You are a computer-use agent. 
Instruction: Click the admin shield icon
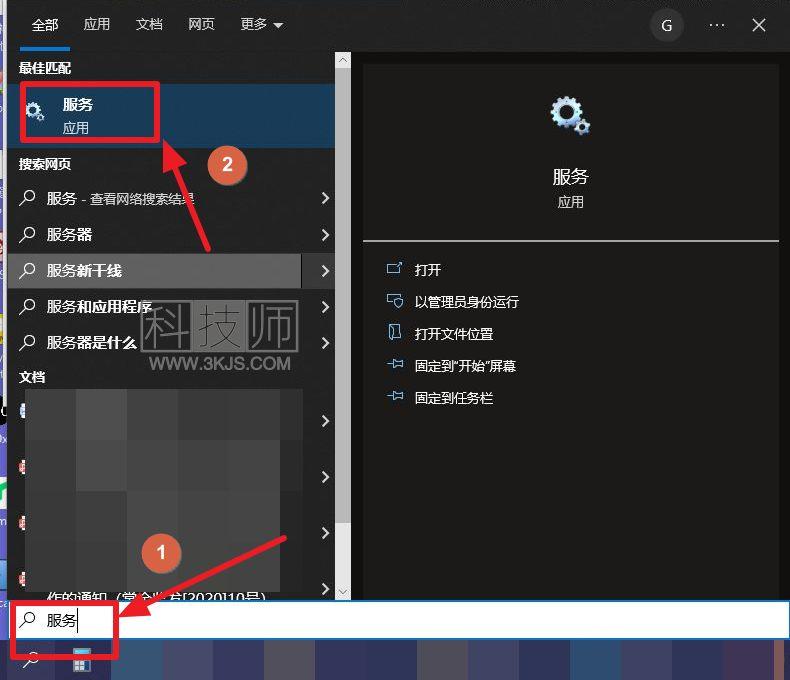pos(394,301)
